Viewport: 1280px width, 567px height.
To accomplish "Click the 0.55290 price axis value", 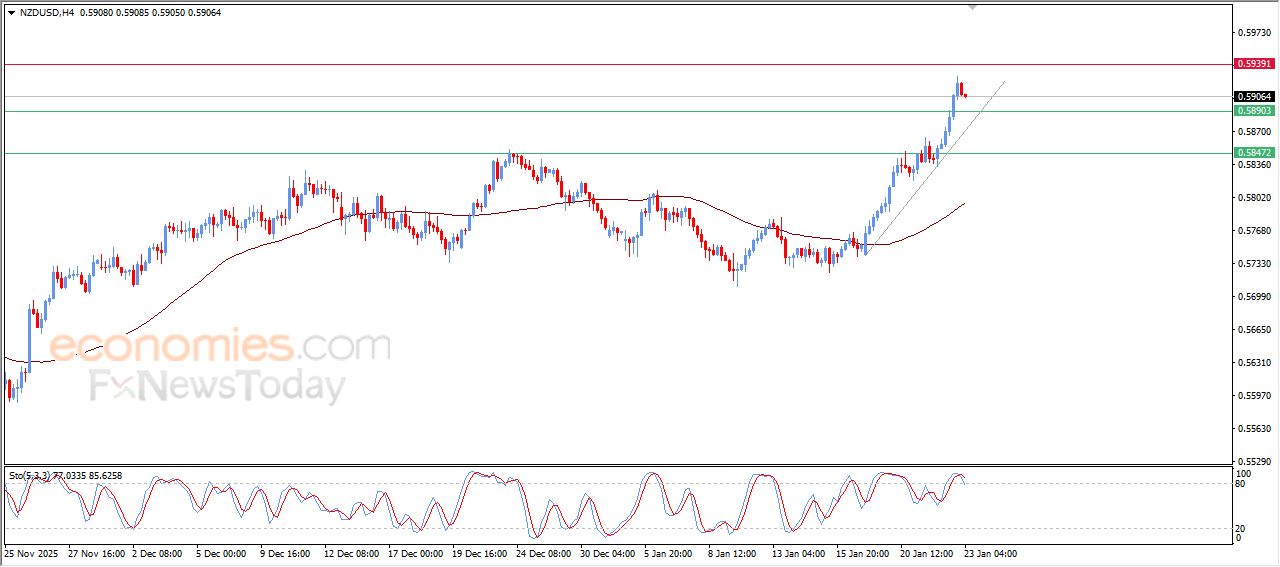I will click(1254, 462).
